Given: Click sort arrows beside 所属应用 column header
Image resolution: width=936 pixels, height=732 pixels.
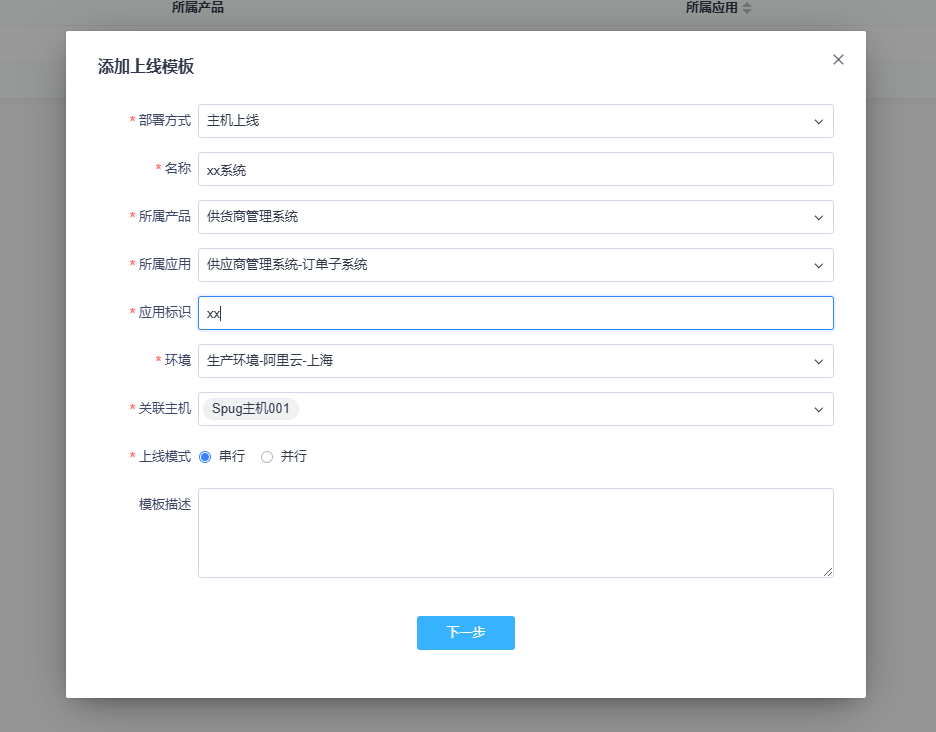Looking at the screenshot, I should [x=746, y=8].
